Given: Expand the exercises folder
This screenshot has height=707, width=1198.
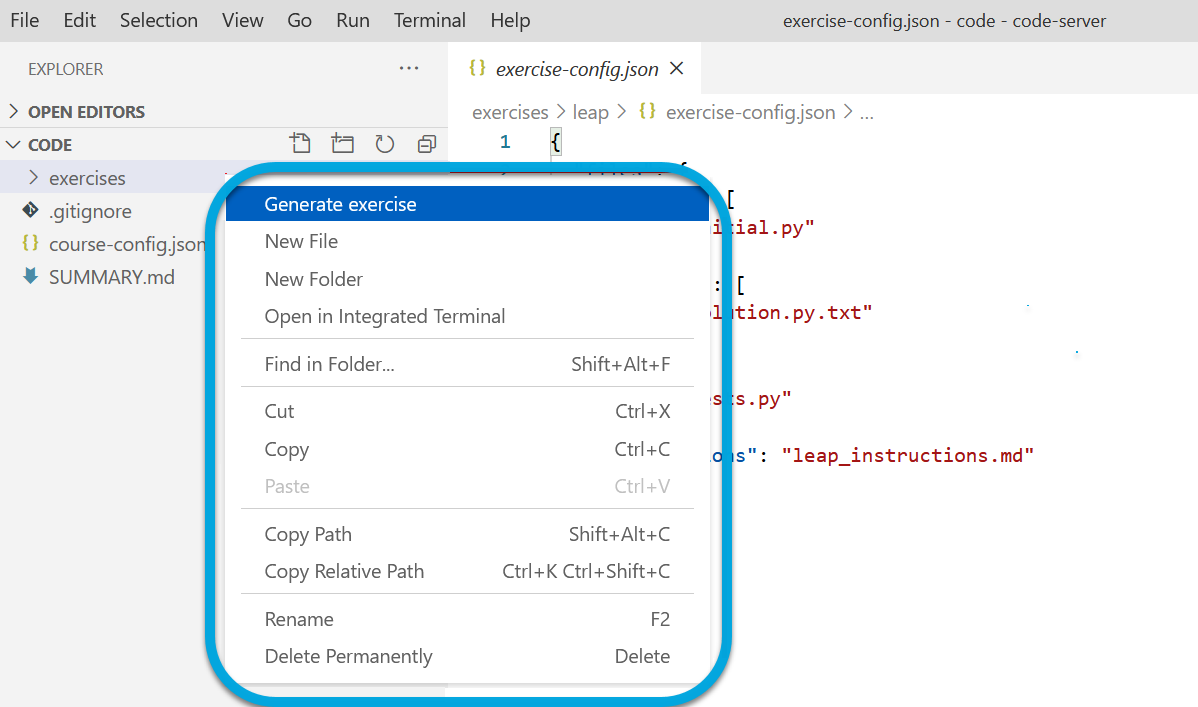Looking at the screenshot, I should tap(87, 178).
